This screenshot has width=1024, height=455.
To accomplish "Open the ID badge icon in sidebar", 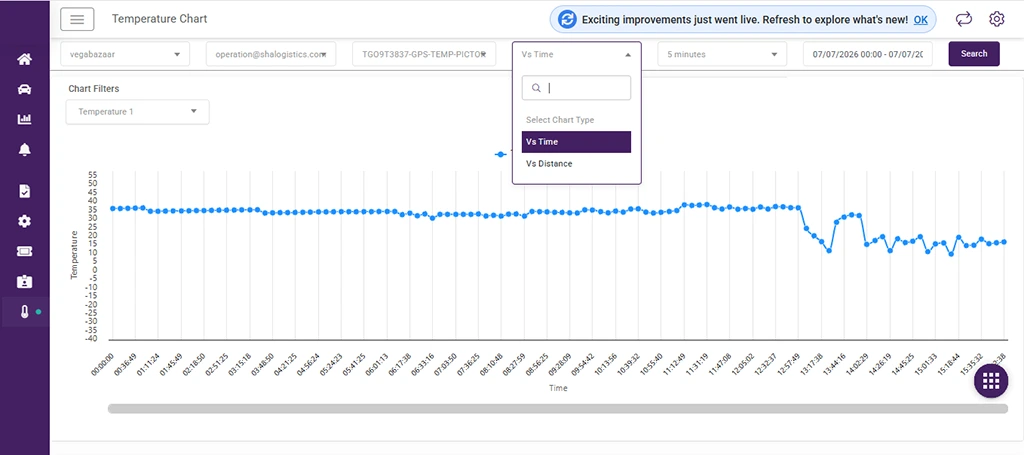I will tap(24, 281).
